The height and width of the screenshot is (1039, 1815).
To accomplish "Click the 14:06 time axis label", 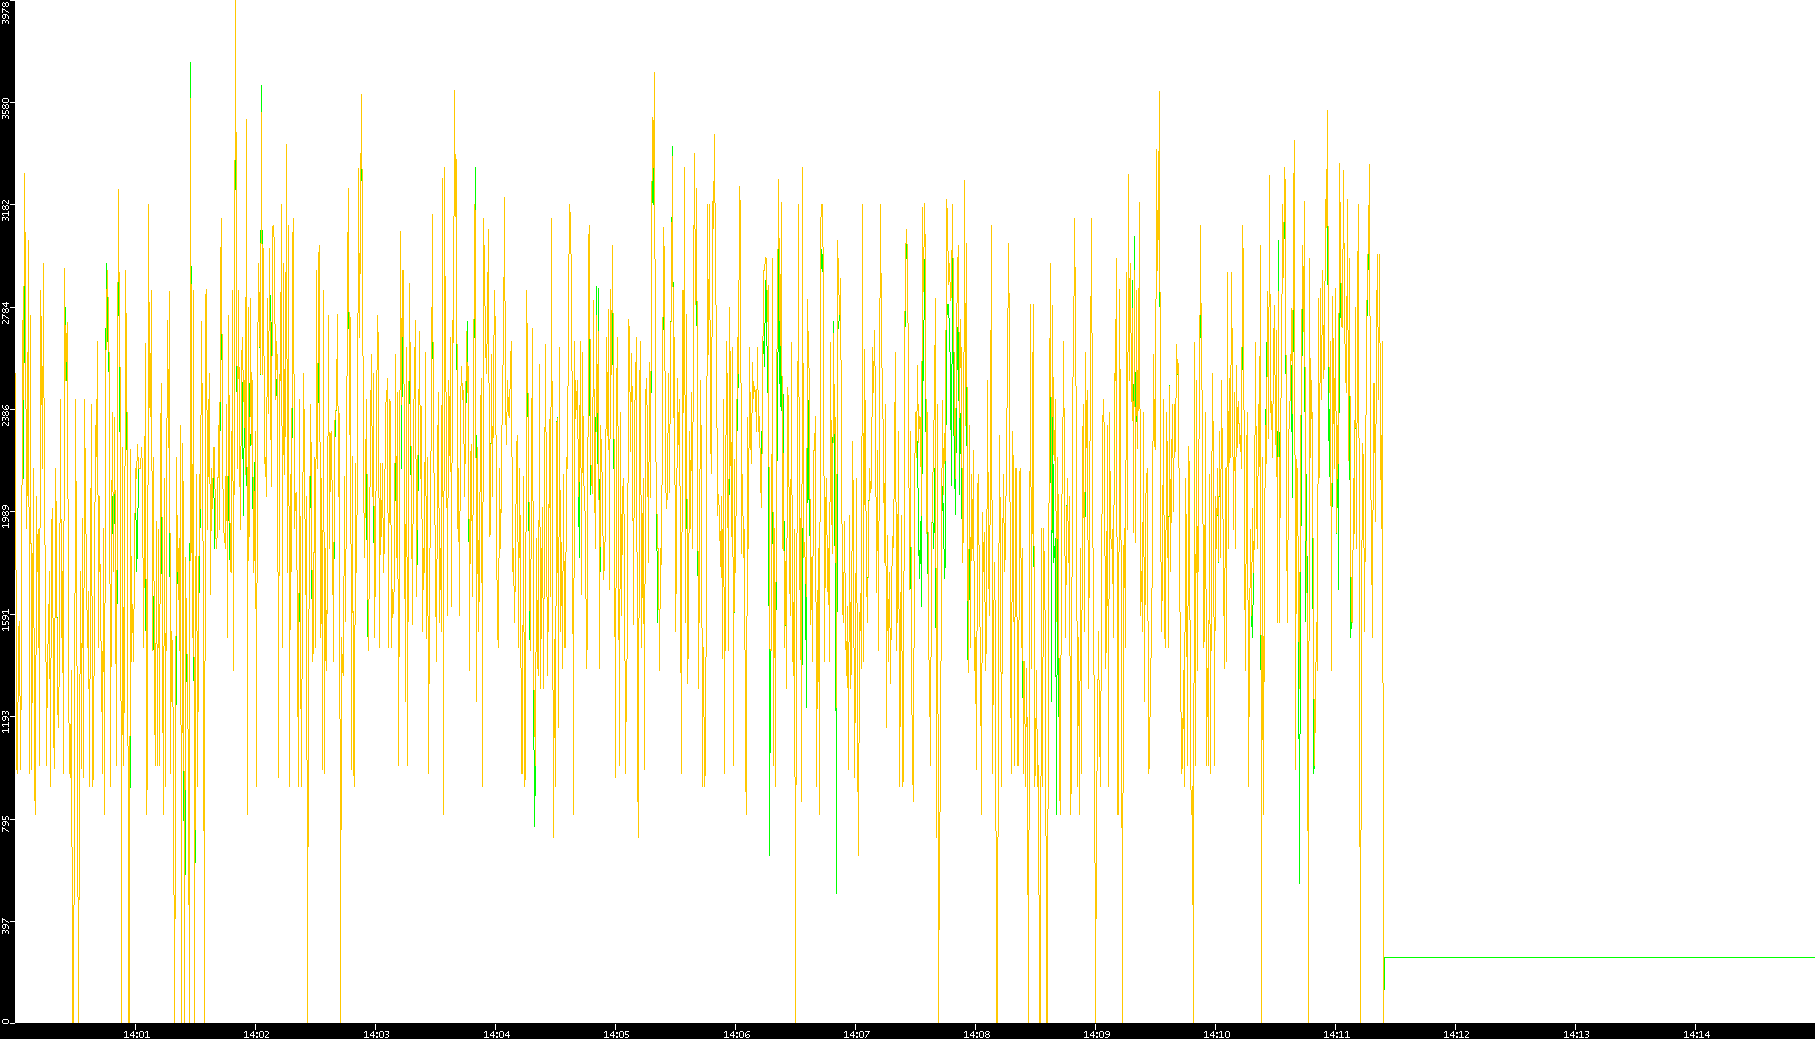I will (x=736, y=1034).
